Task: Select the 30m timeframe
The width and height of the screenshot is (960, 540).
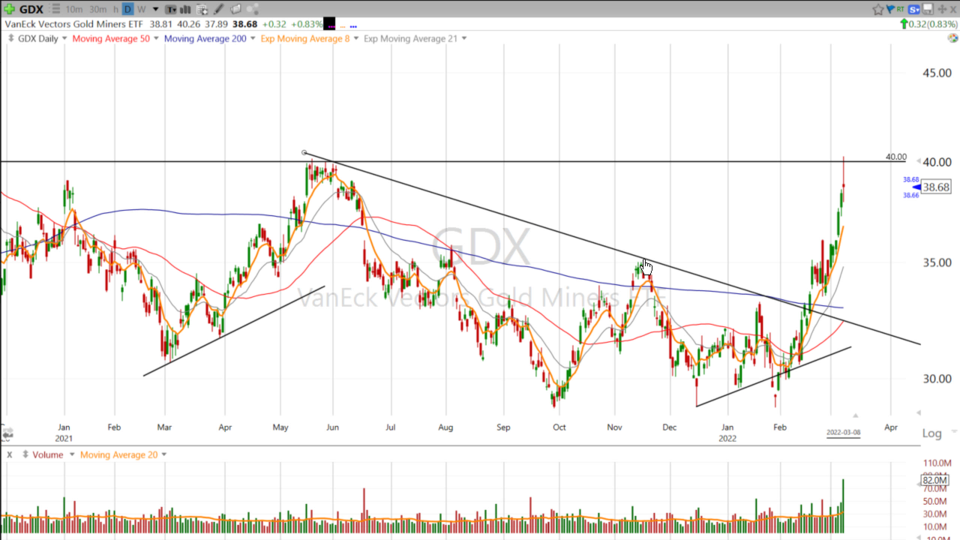Action: click(98, 9)
